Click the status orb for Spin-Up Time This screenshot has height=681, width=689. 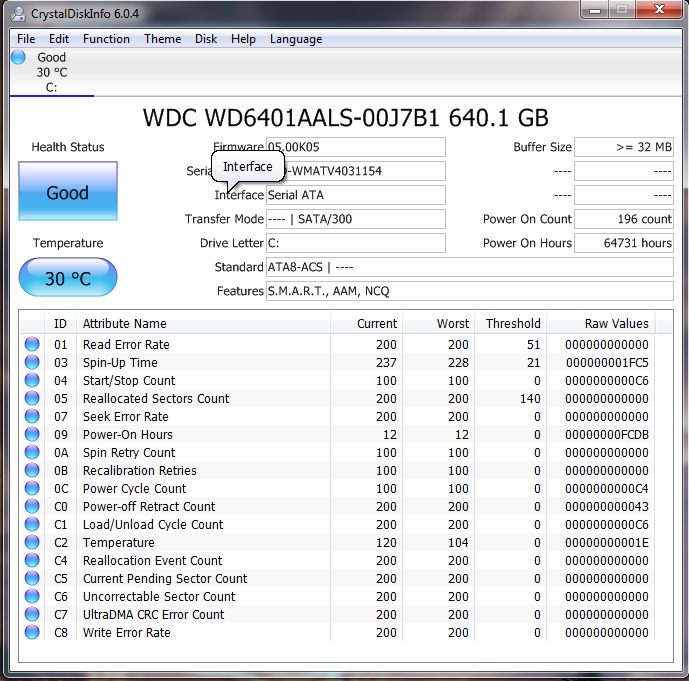click(x=32, y=363)
